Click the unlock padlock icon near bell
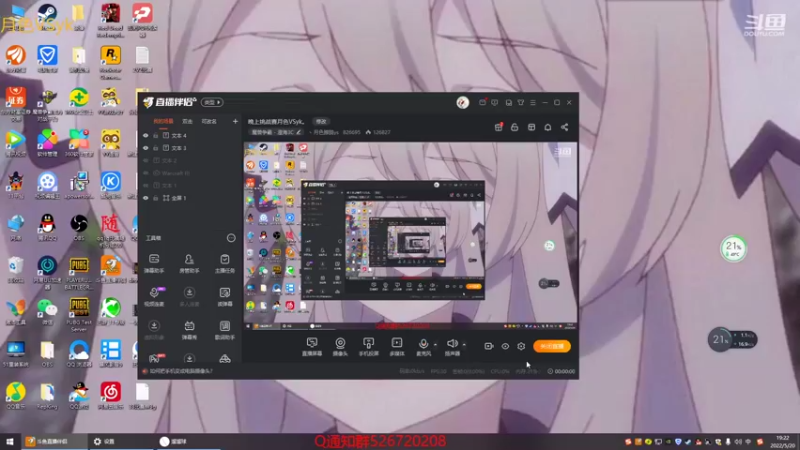 514,127
